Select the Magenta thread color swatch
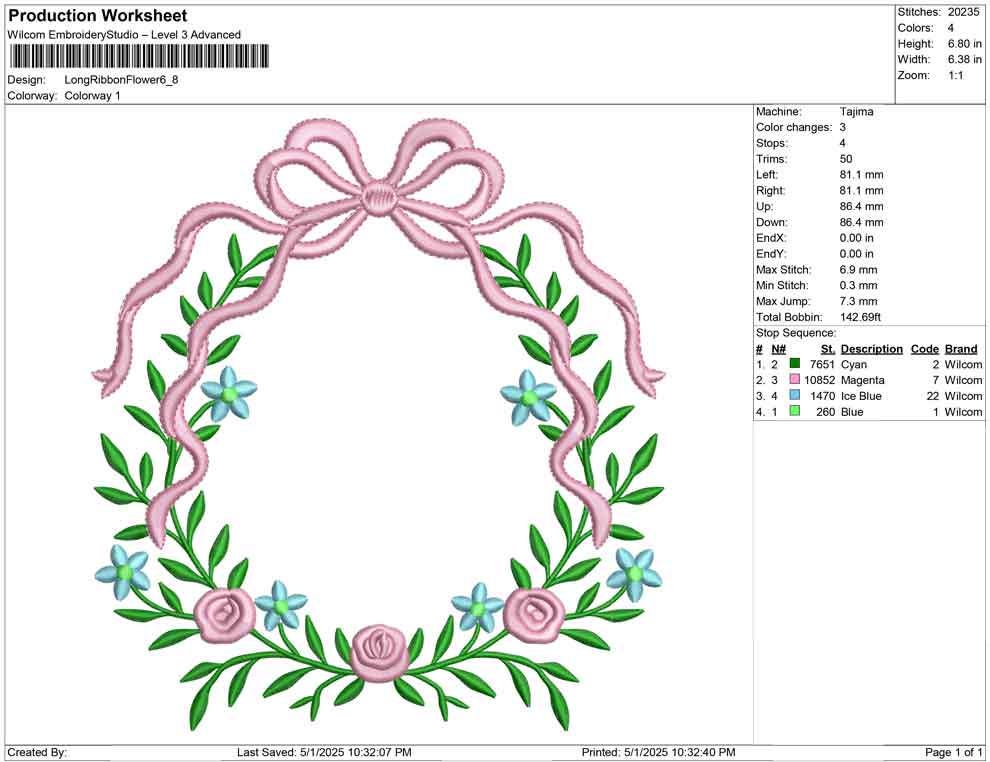Screen dimensions: 990x762 (794, 380)
